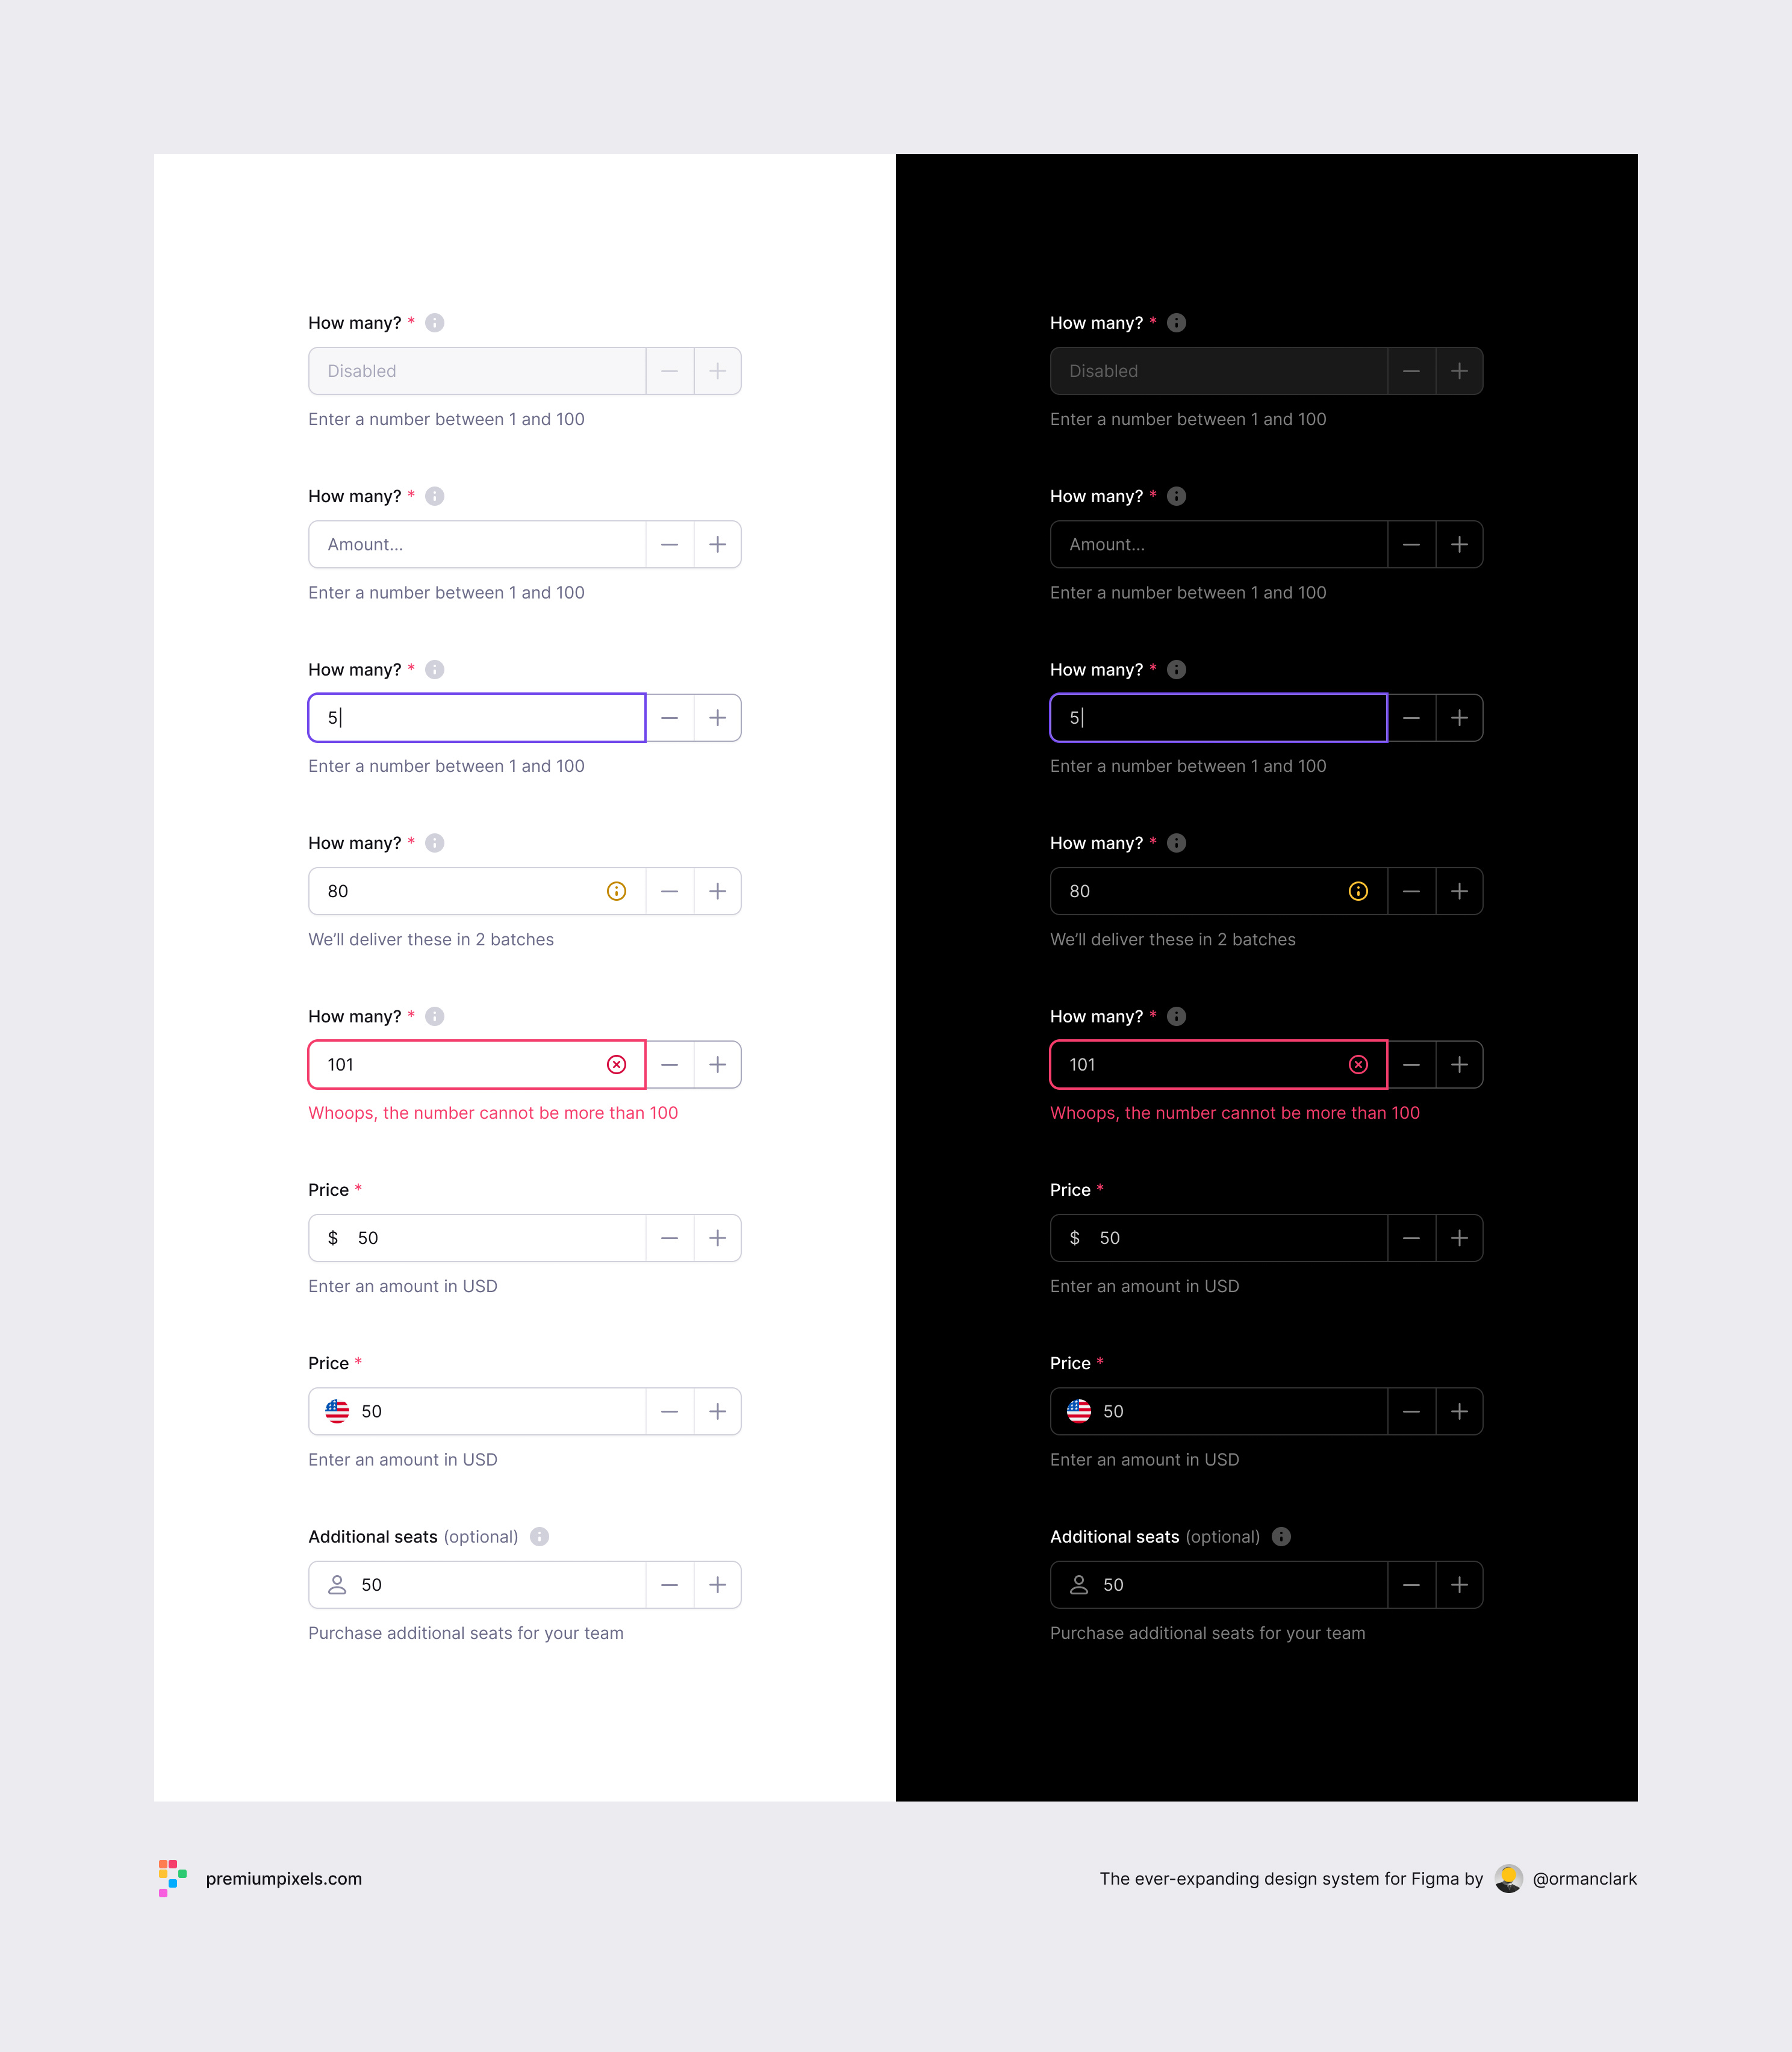The width and height of the screenshot is (1792, 2052).
Task: Click the warning icon inside the 80 input
Action: [x=616, y=891]
